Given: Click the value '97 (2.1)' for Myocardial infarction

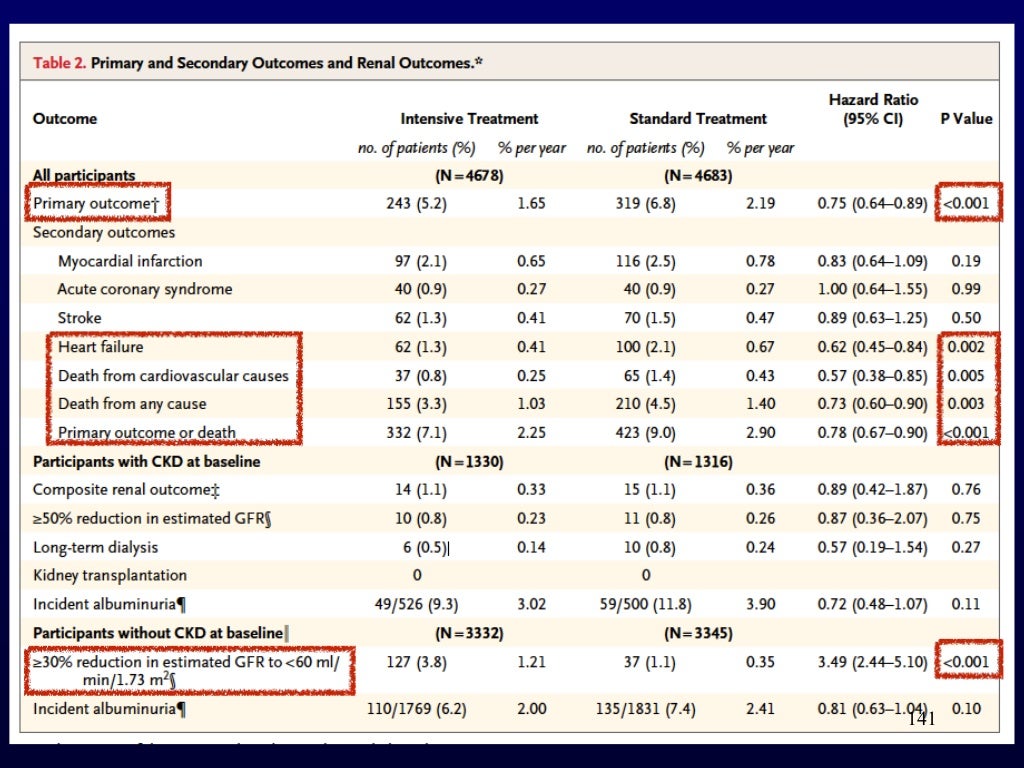Looking at the screenshot, I should click(x=421, y=261).
